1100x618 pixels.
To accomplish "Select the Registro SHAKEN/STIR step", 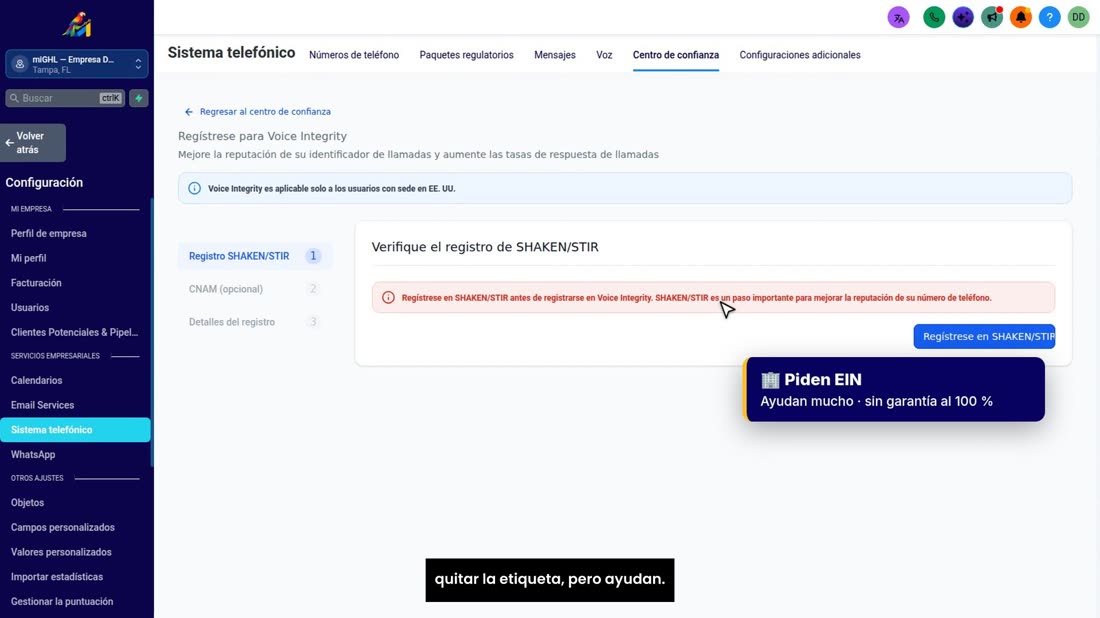I will click(x=255, y=256).
